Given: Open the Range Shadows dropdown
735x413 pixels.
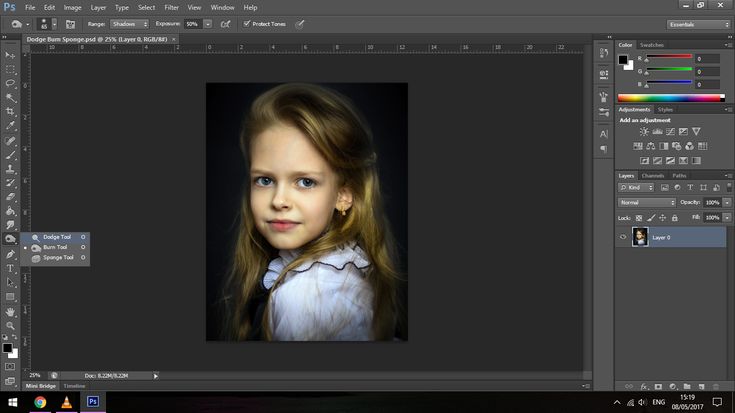Looking at the screenshot, I should [x=129, y=23].
